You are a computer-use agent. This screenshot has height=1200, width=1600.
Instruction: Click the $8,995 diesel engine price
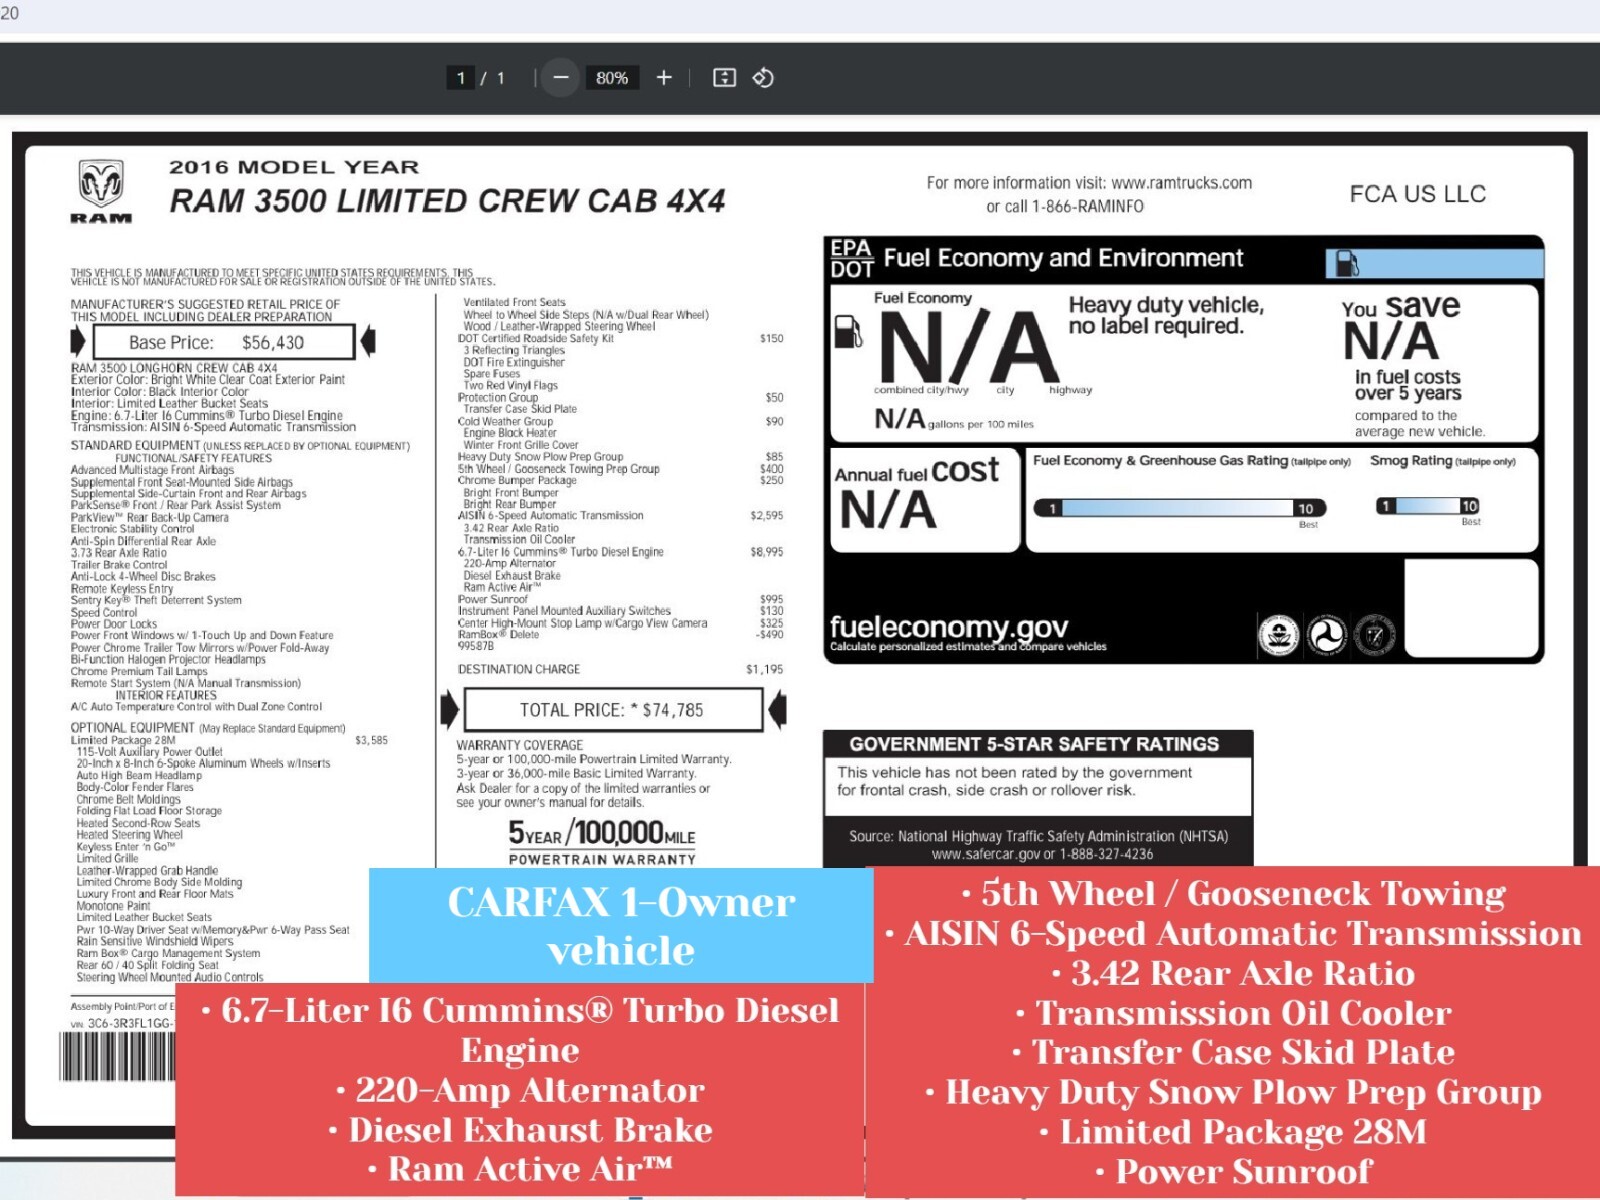pyautogui.click(x=767, y=552)
